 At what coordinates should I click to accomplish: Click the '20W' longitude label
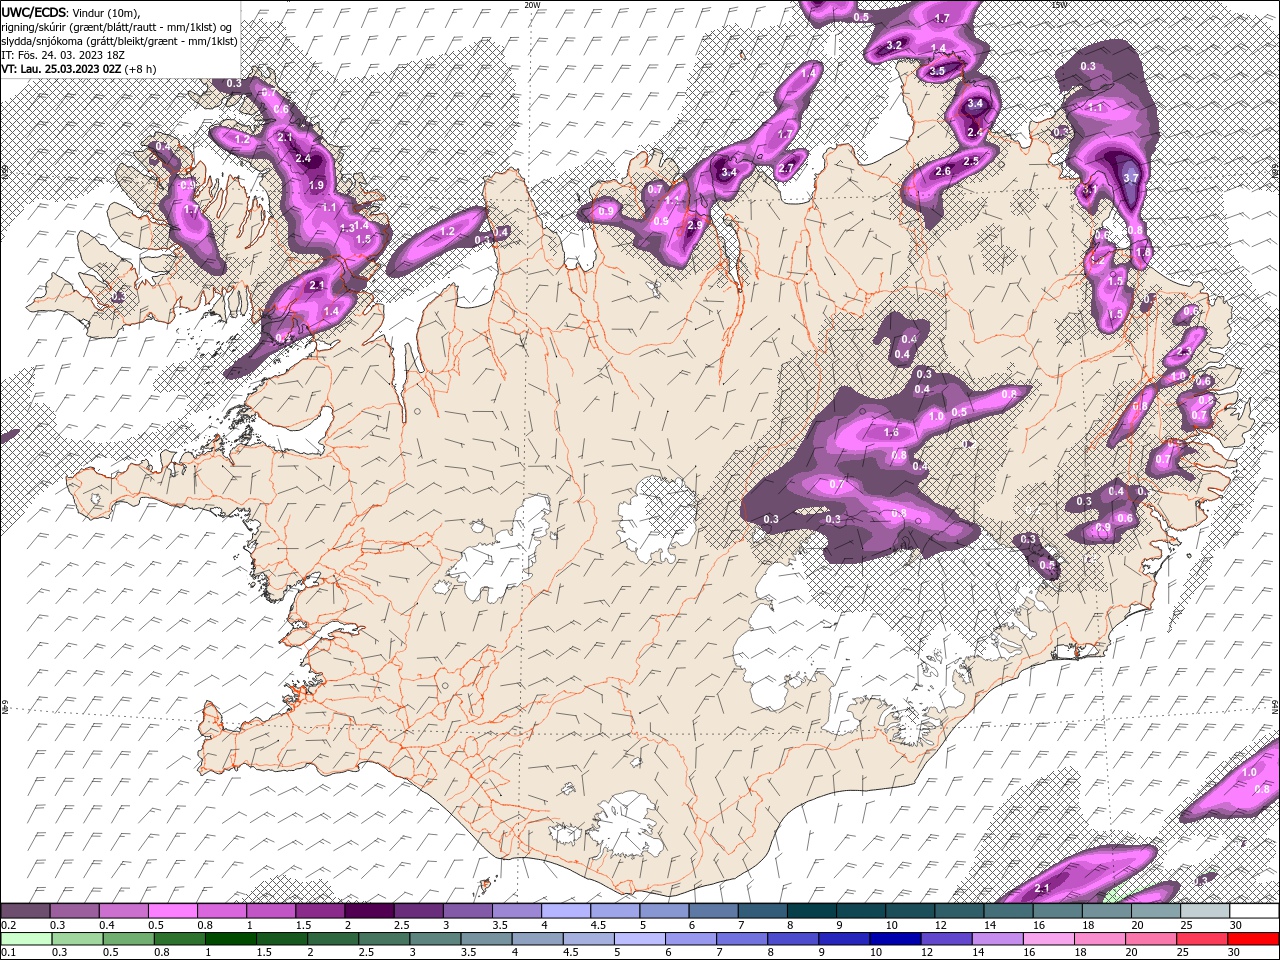pyautogui.click(x=532, y=5)
